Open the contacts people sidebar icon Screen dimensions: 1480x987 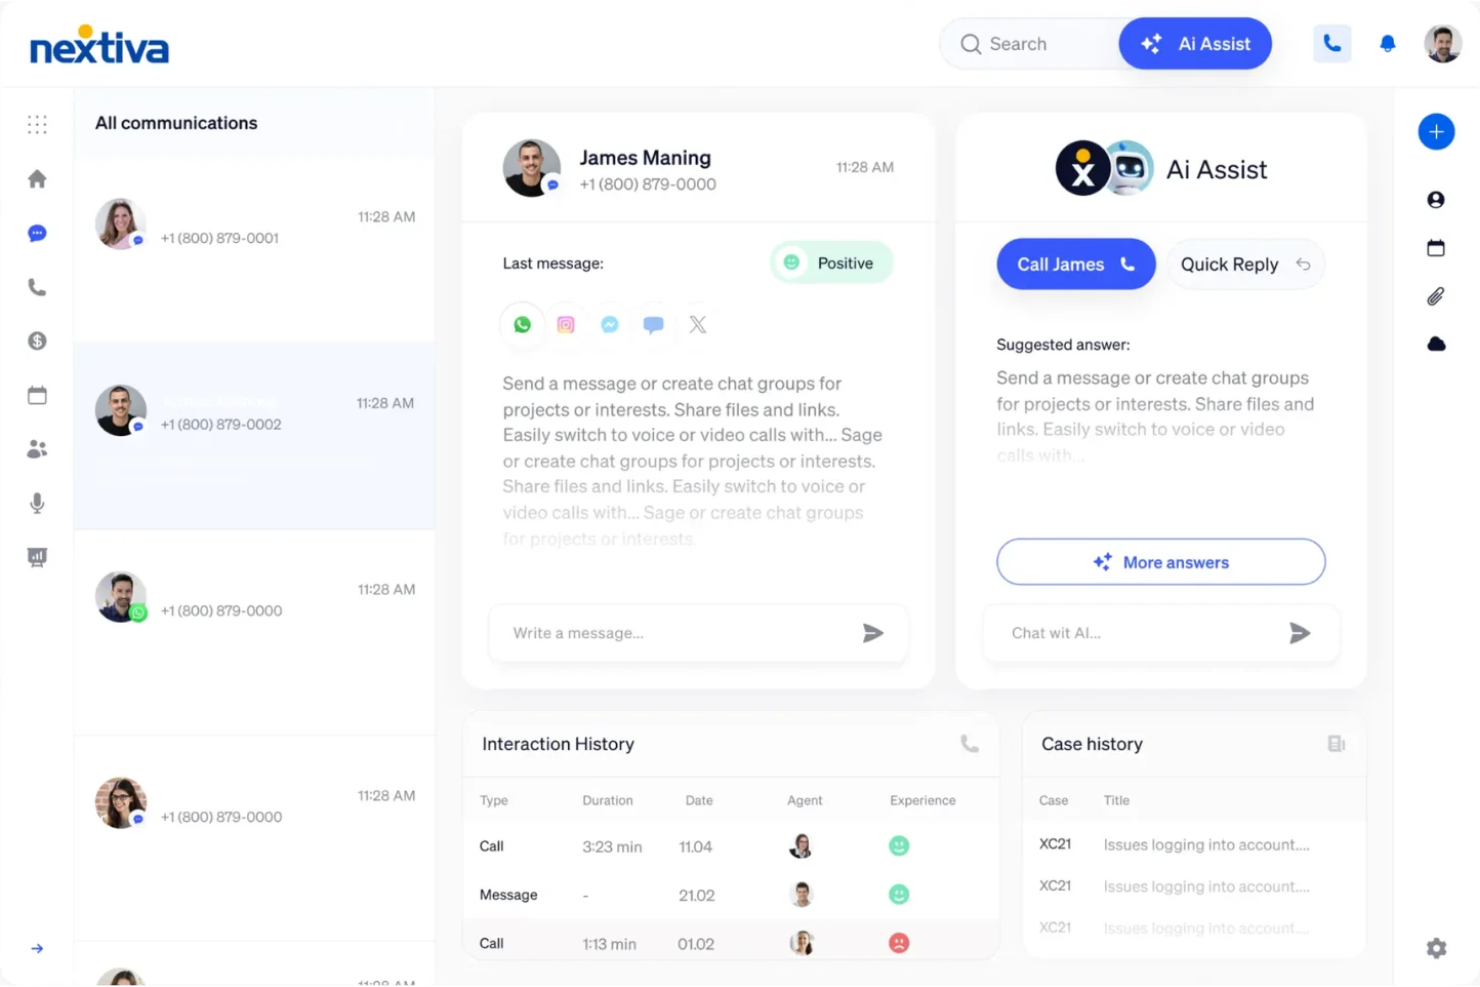click(37, 449)
